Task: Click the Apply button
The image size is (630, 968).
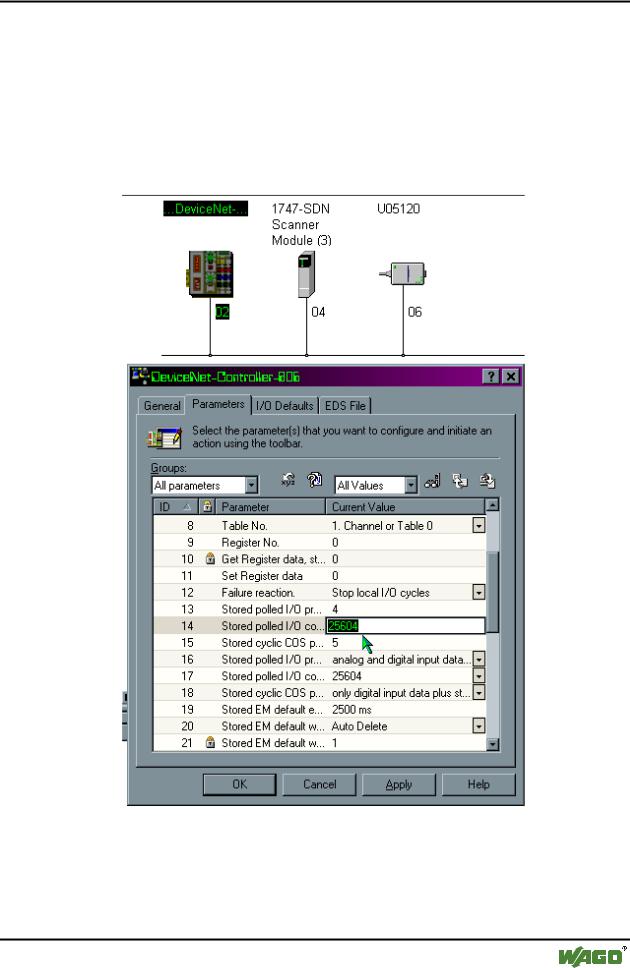Action: [x=399, y=784]
